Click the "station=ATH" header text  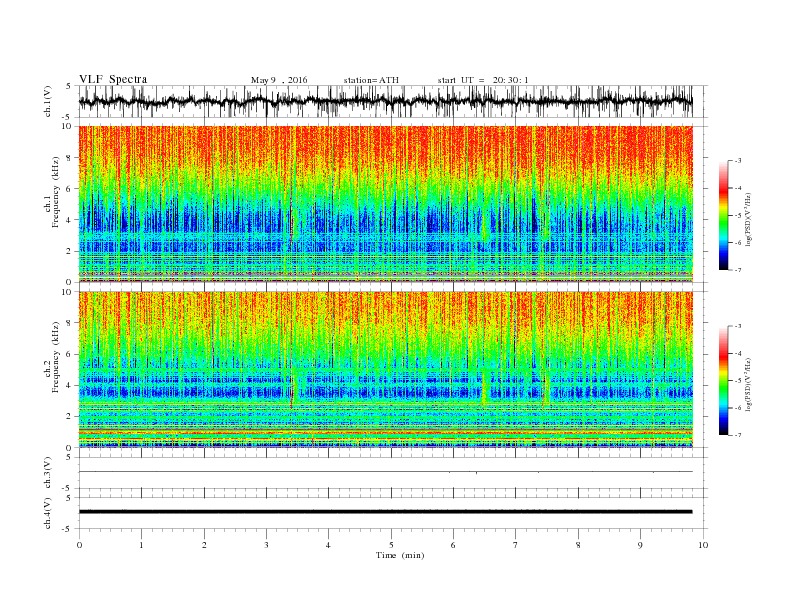pos(371,80)
